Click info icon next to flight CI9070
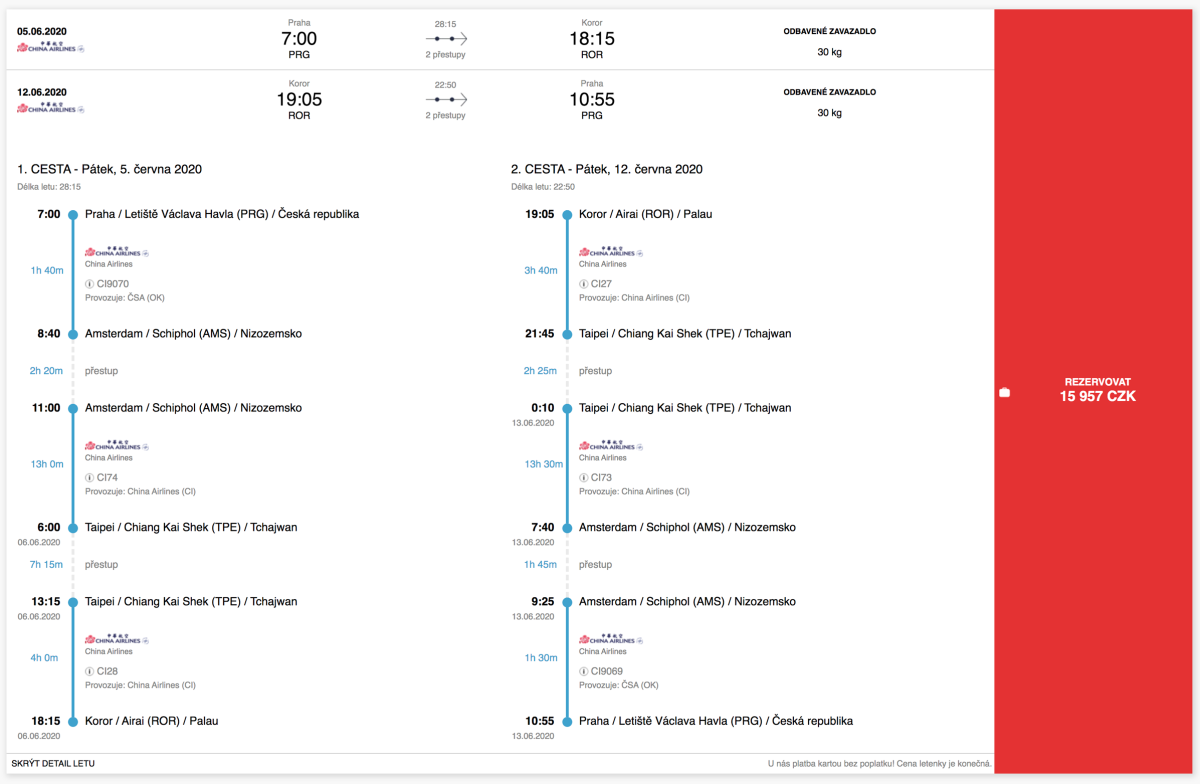The width and height of the screenshot is (1200, 784). pyautogui.click(x=90, y=284)
